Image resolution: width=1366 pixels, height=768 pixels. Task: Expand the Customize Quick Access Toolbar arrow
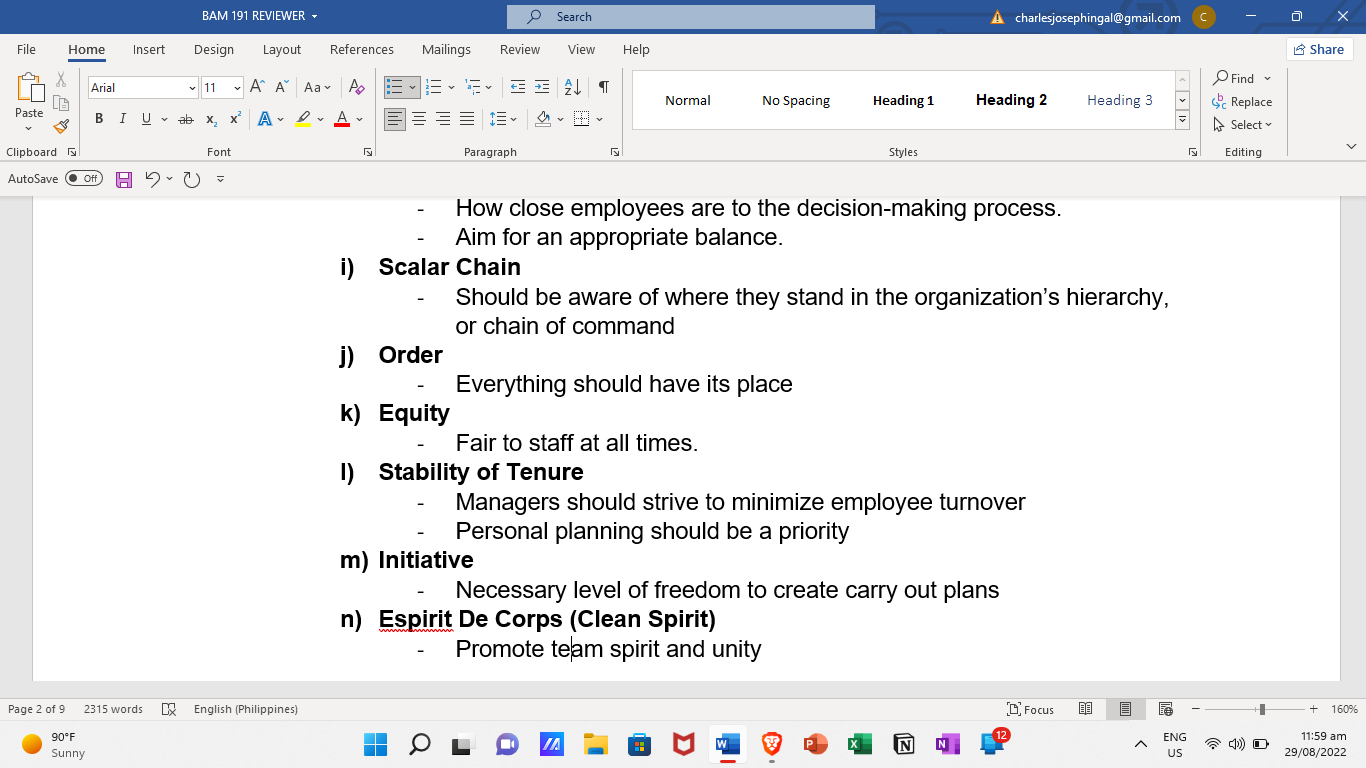[220, 179]
